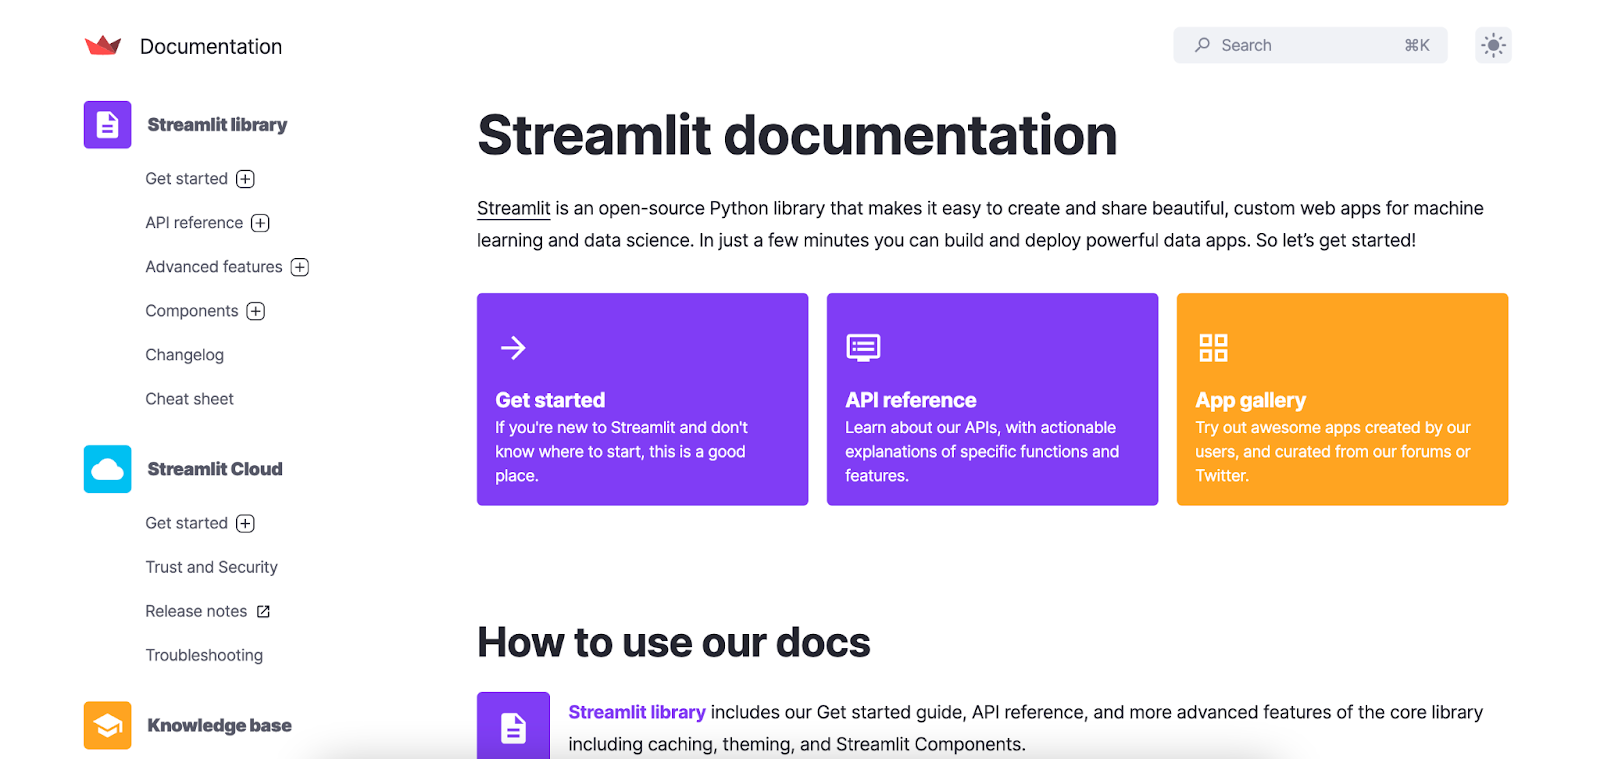Open Advanced features in sidebar
The width and height of the screenshot is (1600, 759).
tap(214, 267)
